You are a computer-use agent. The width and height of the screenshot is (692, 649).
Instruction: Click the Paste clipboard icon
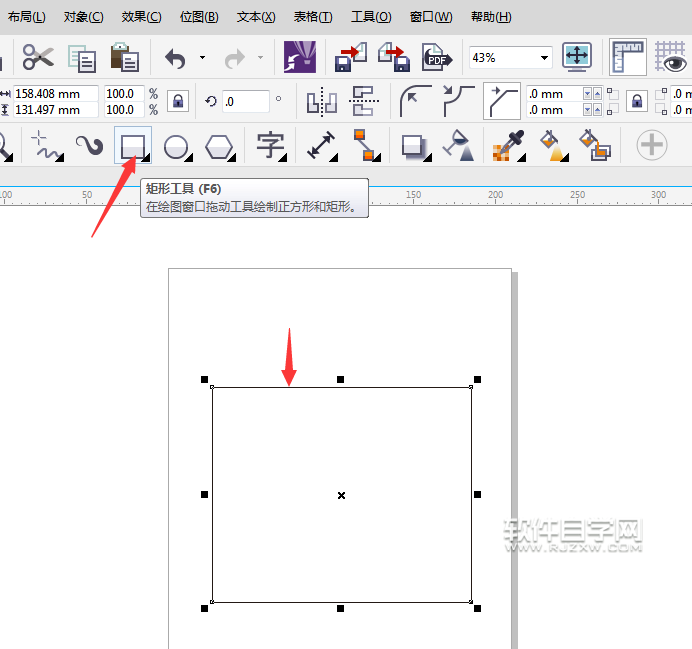click(124, 57)
